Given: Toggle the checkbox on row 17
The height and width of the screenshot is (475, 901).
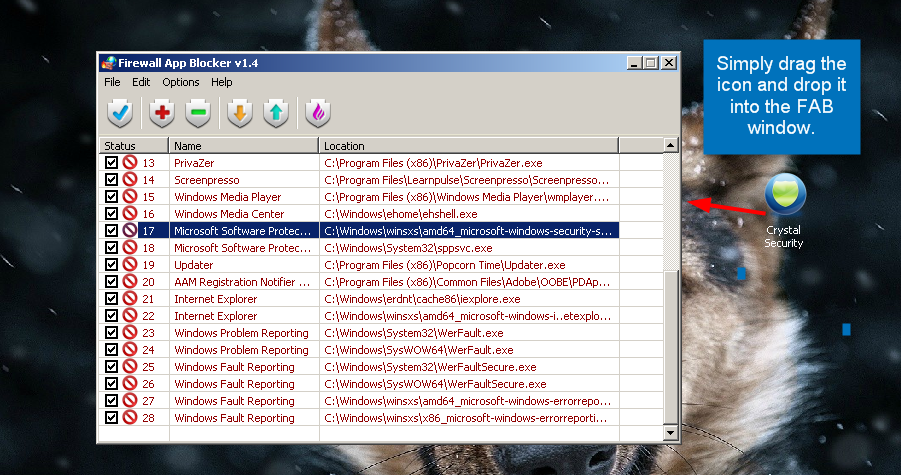Looking at the screenshot, I should click(111, 231).
